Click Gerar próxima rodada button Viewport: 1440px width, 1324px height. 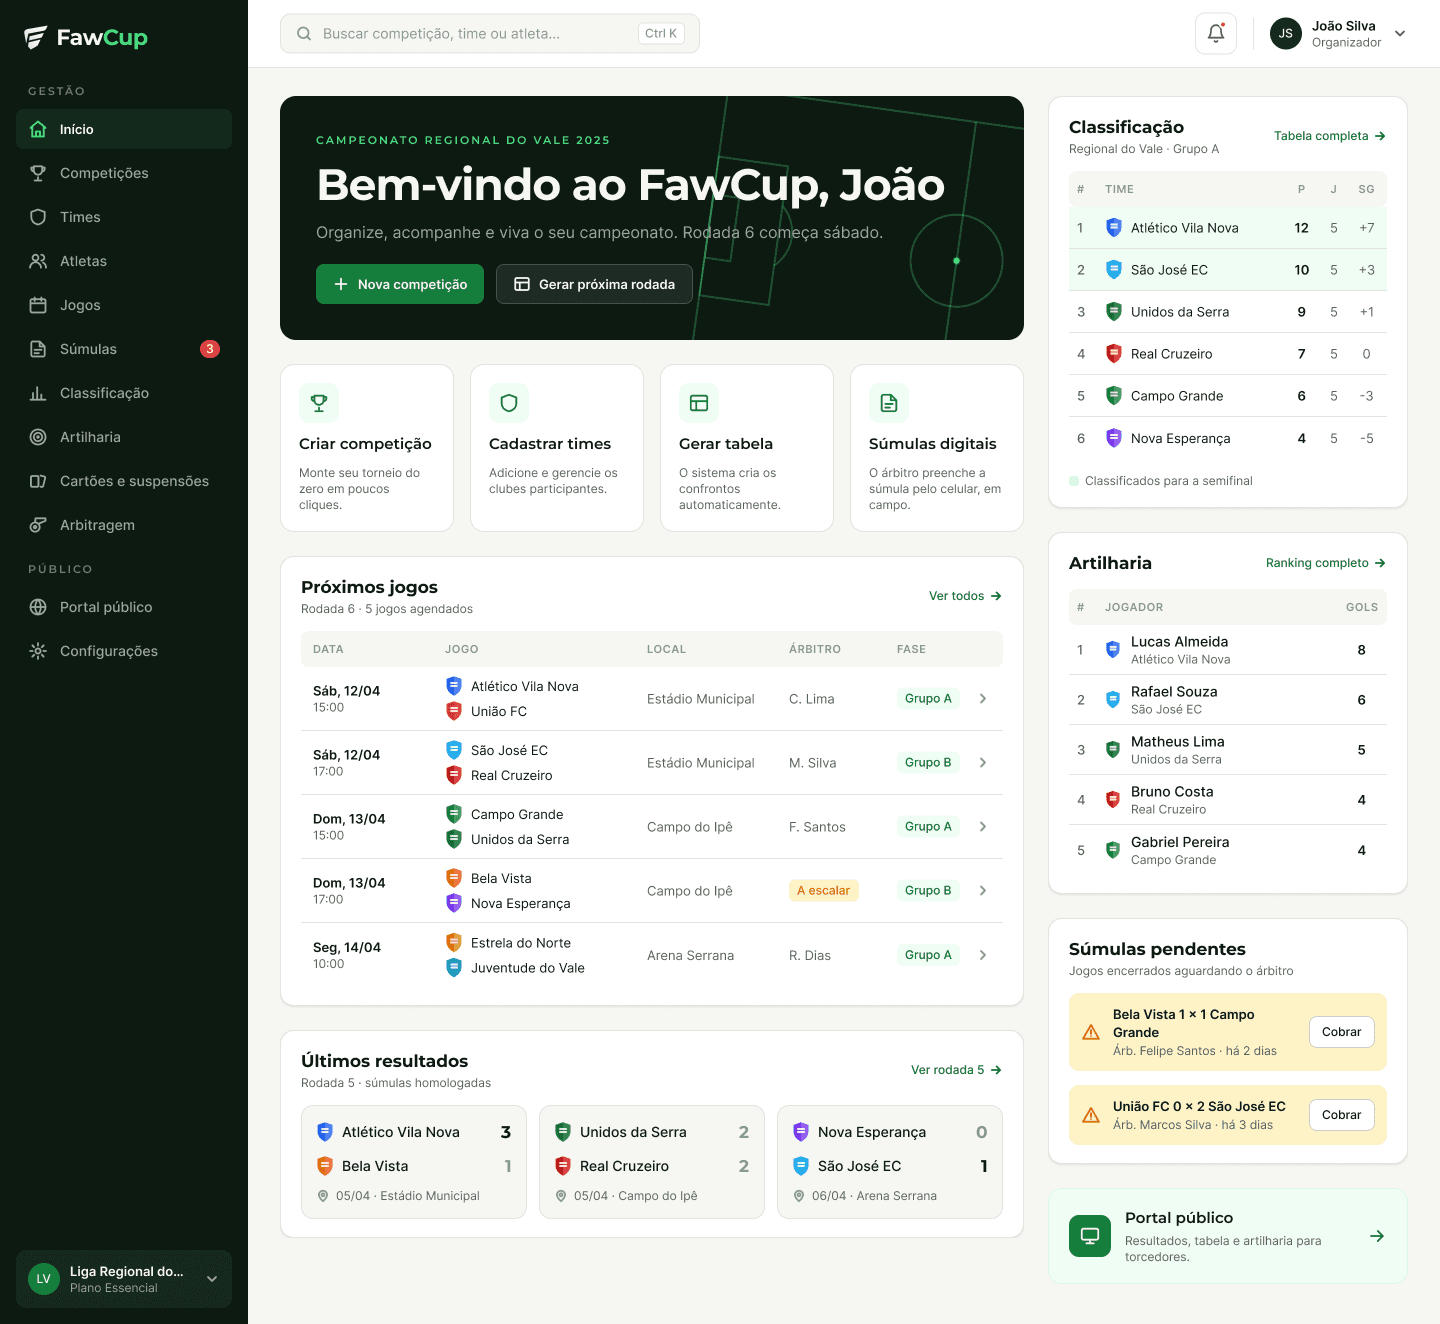pyautogui.click(x=594, y=284)
